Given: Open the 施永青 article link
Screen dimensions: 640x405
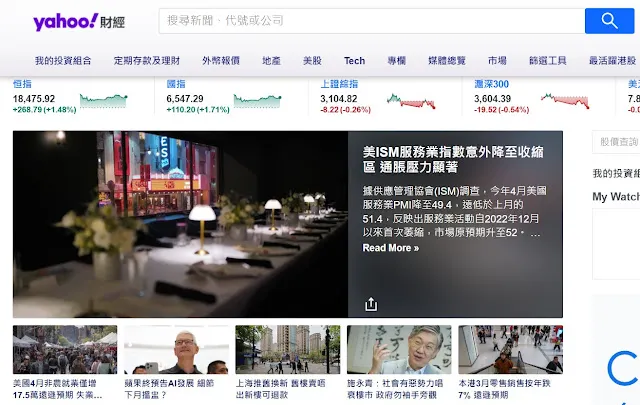Looking at the screenshot, I should [x=395, y=389].
